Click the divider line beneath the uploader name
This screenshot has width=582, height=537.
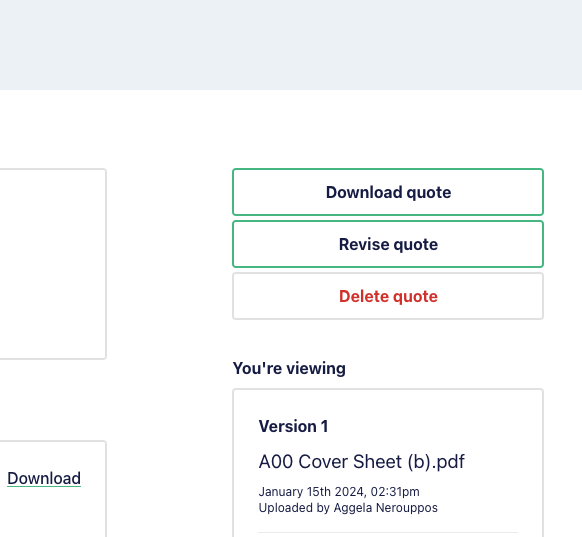pos(388,533)
